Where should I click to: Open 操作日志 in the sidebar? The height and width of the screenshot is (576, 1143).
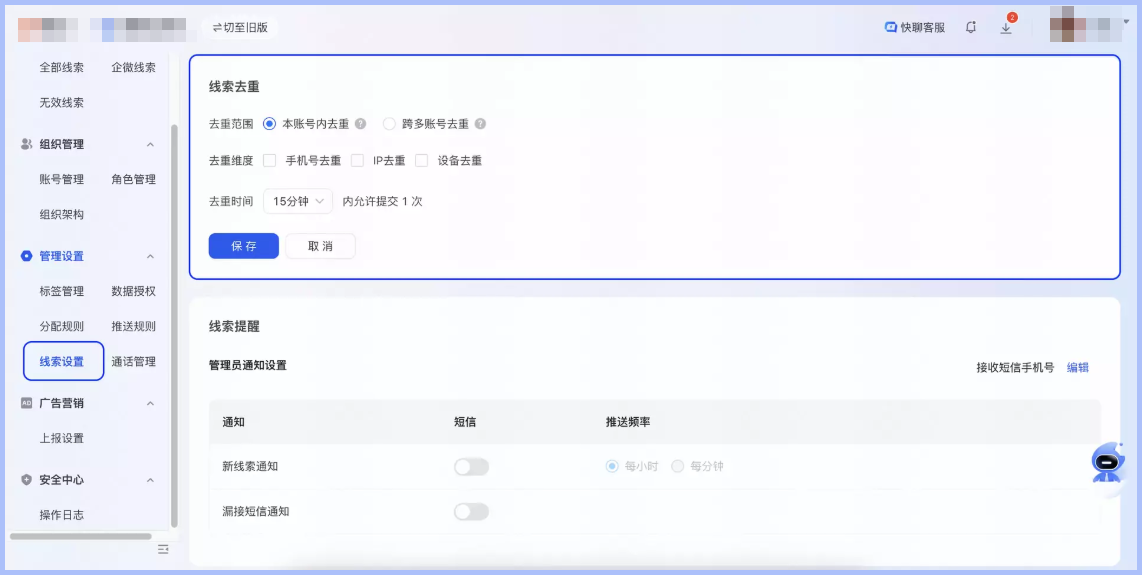click(61, 514)
